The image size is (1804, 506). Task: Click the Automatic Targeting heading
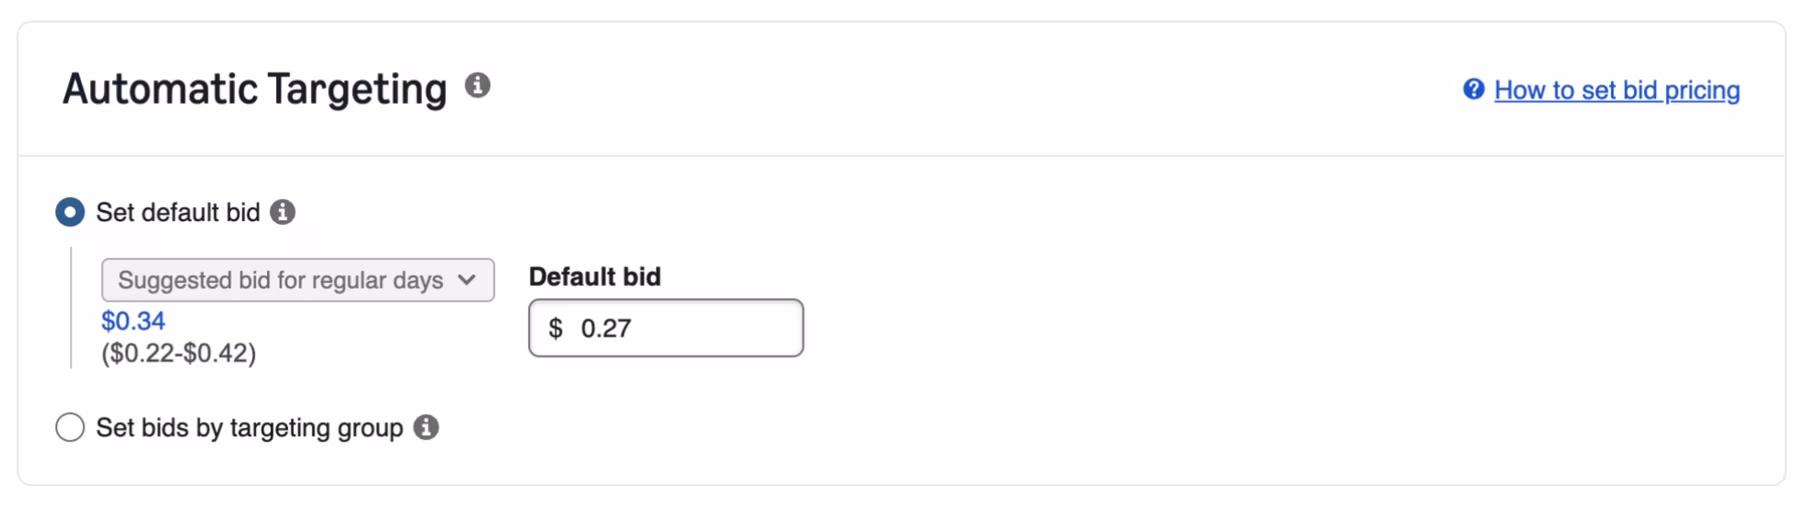coord(254,89)
